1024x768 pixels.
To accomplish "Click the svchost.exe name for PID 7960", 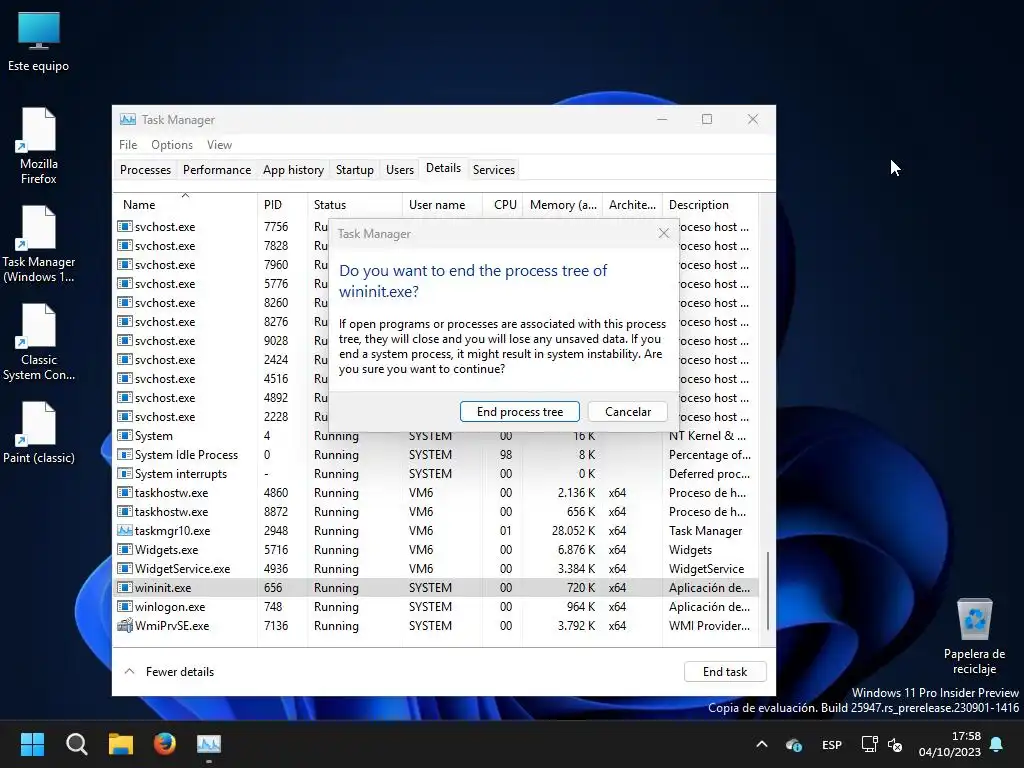I will point(165,264).
